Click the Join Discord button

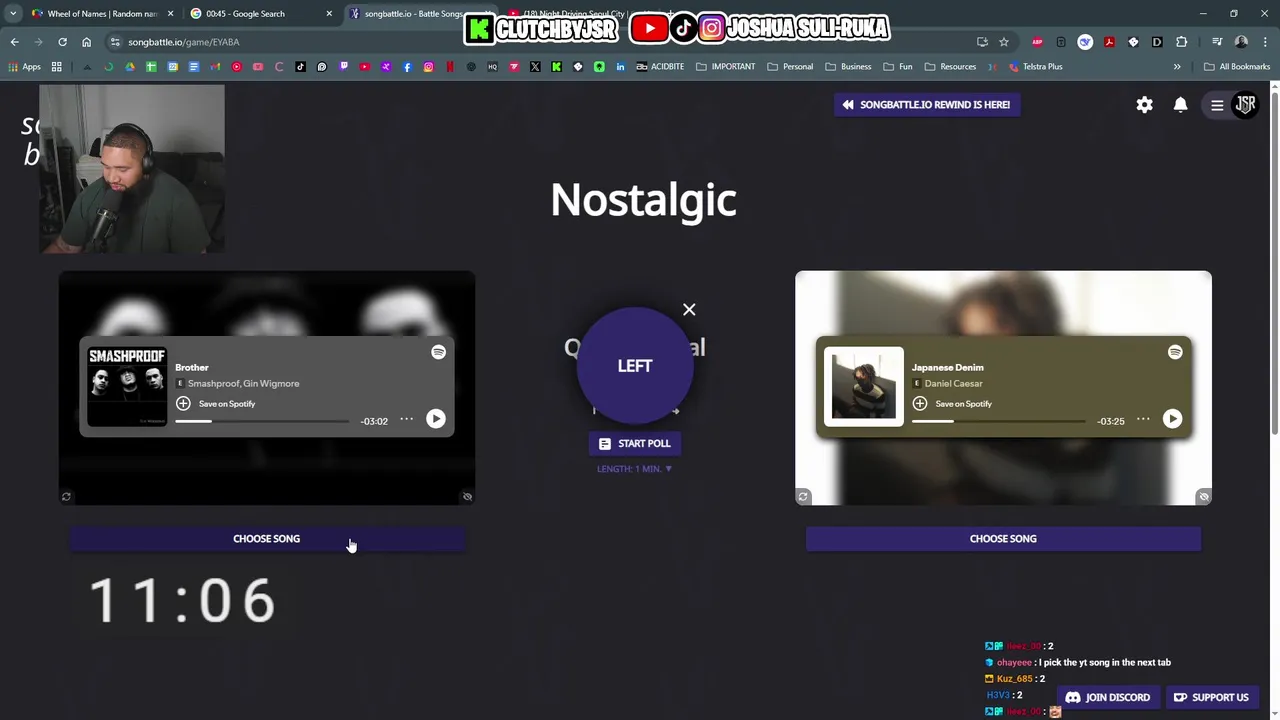1107,697
